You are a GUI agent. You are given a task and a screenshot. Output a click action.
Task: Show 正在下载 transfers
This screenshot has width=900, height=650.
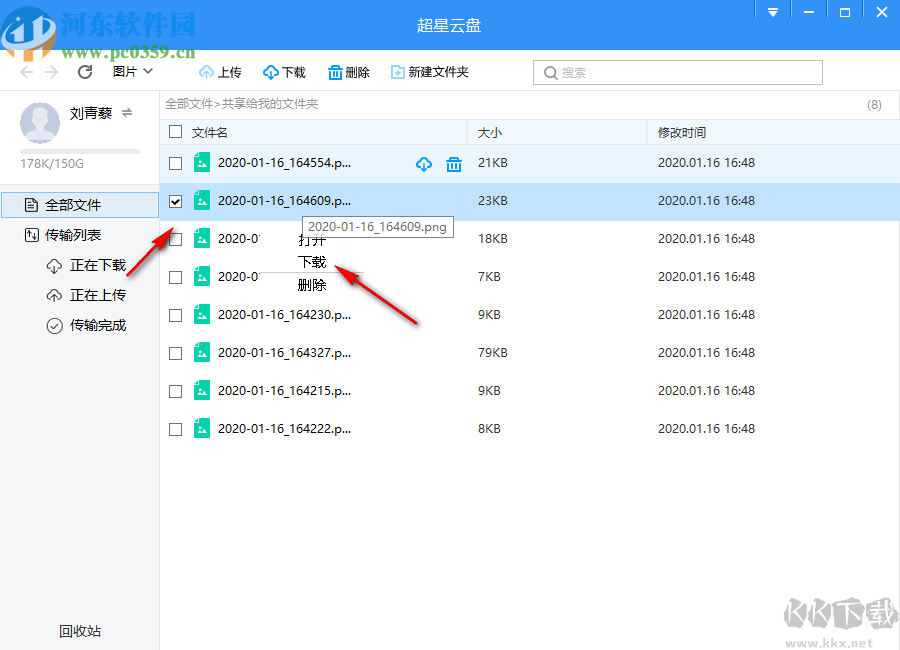86,265
